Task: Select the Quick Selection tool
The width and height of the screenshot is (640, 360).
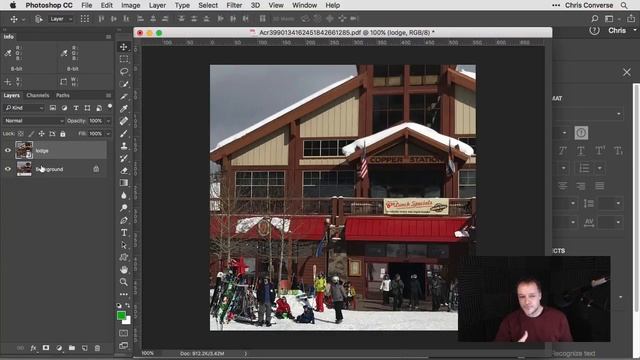Action: [x=124, y=84]
